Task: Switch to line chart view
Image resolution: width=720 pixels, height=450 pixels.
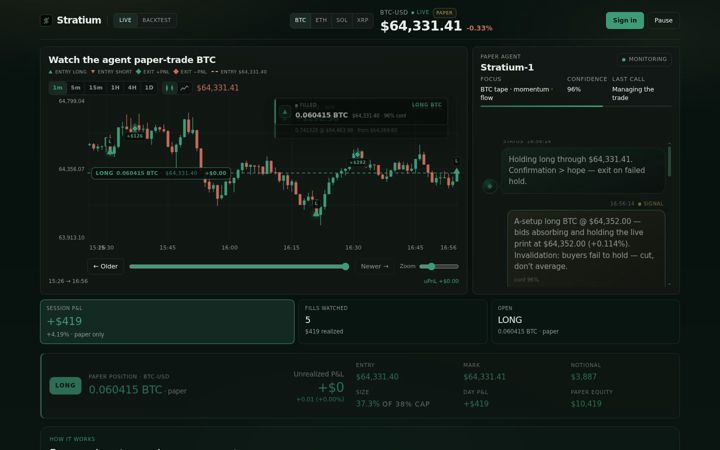Action: pos(184,88)
